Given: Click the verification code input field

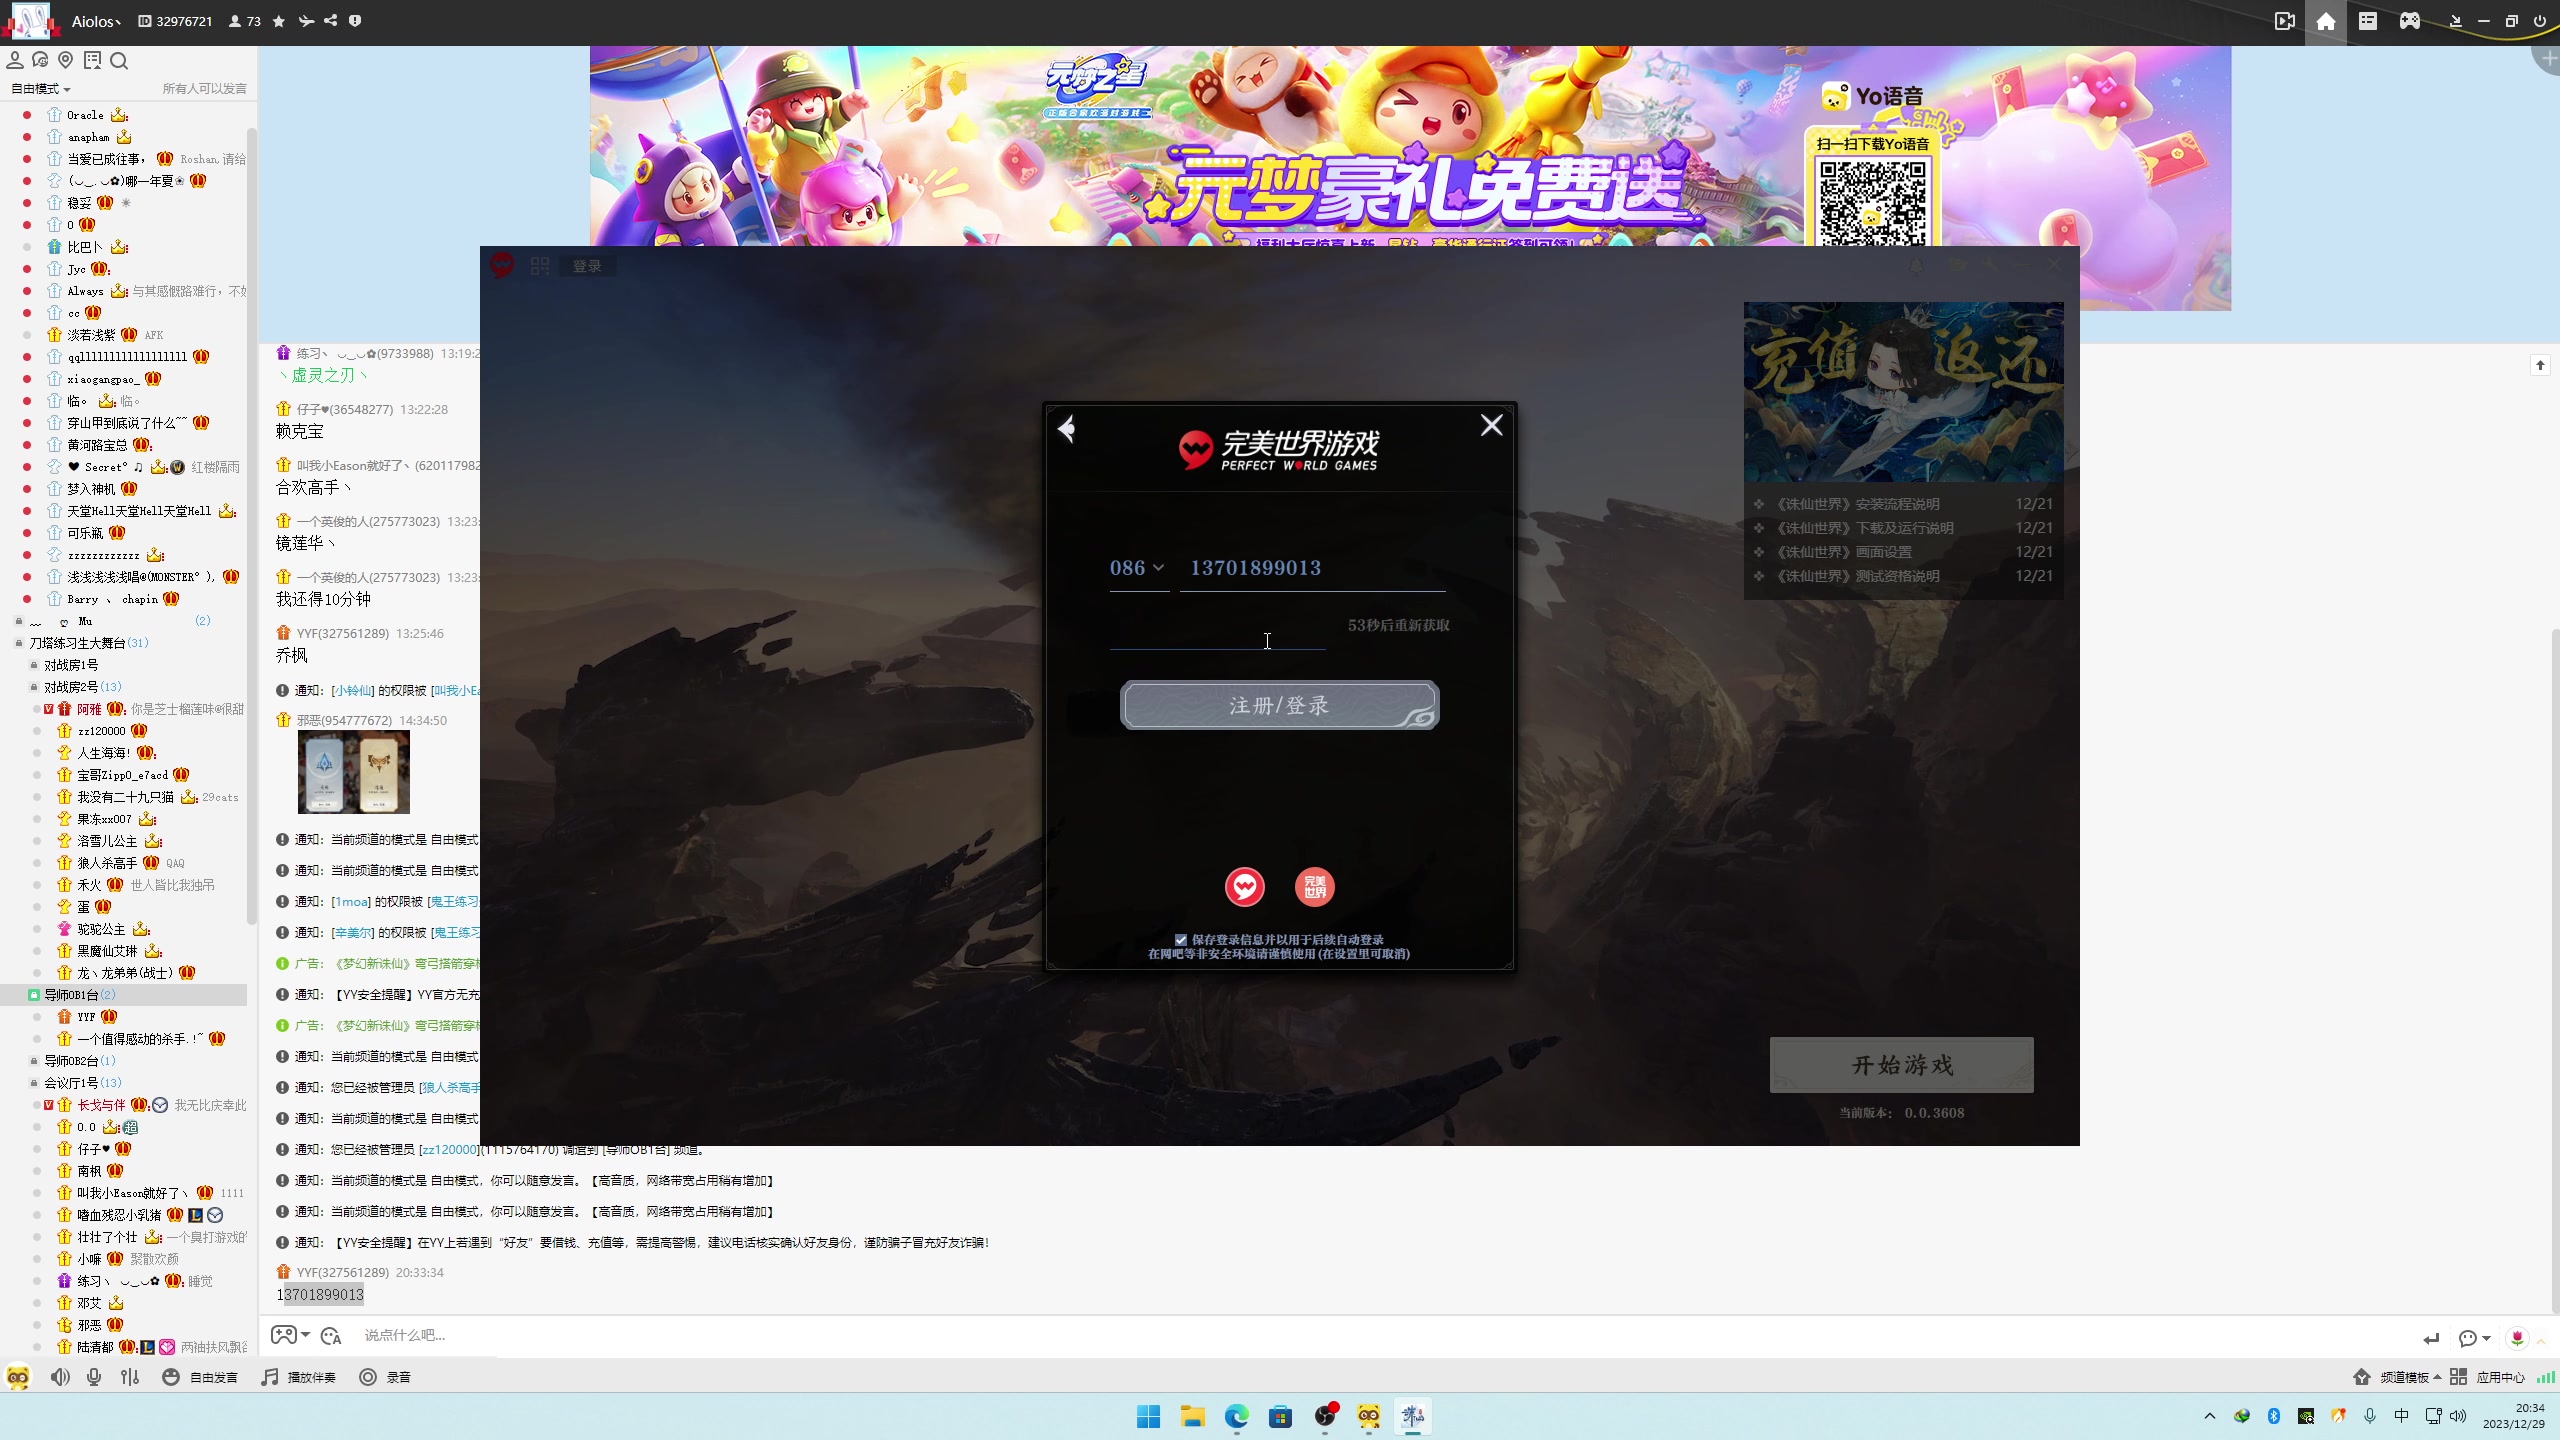Looking at the screenshot, I should (1217, 632).
